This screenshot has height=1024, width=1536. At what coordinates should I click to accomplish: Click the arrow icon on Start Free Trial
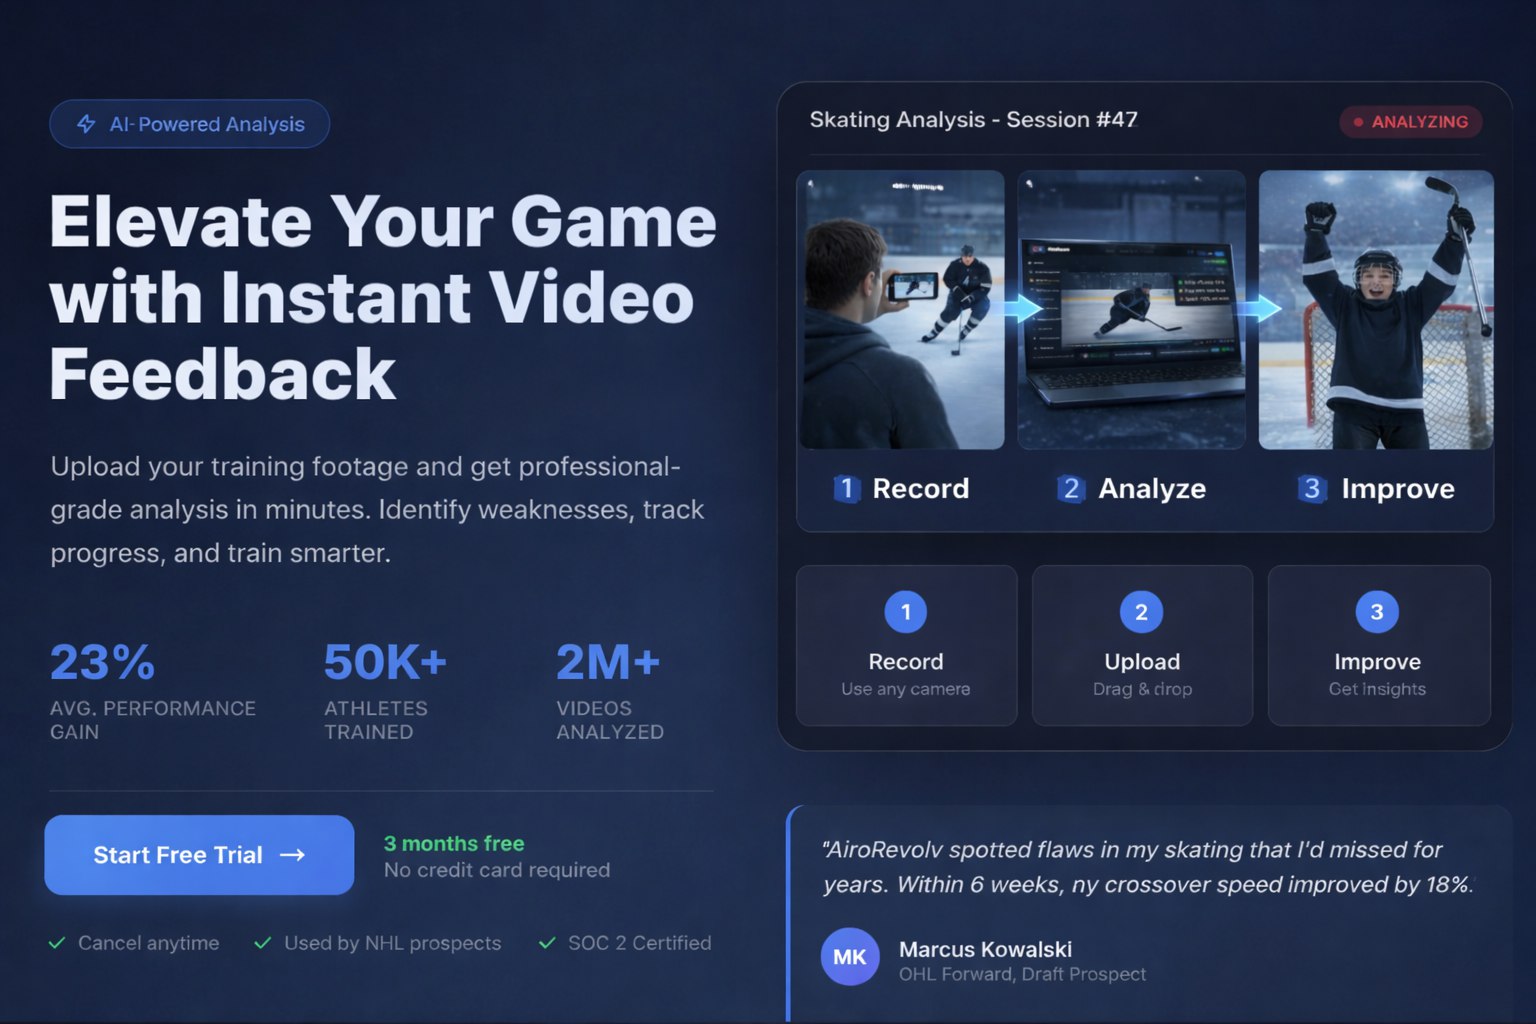(x=292, y=855)
